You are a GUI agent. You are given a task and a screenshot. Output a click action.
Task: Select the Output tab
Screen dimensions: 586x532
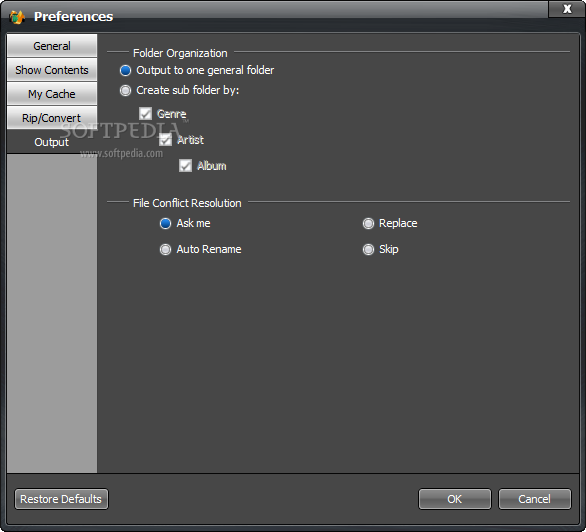click(52, 142)
